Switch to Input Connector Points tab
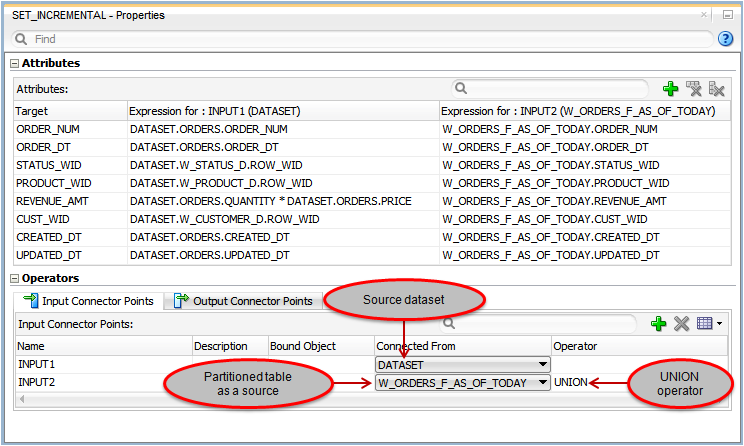Viewport: 744px width, 446px height. (x=88, y=301)
